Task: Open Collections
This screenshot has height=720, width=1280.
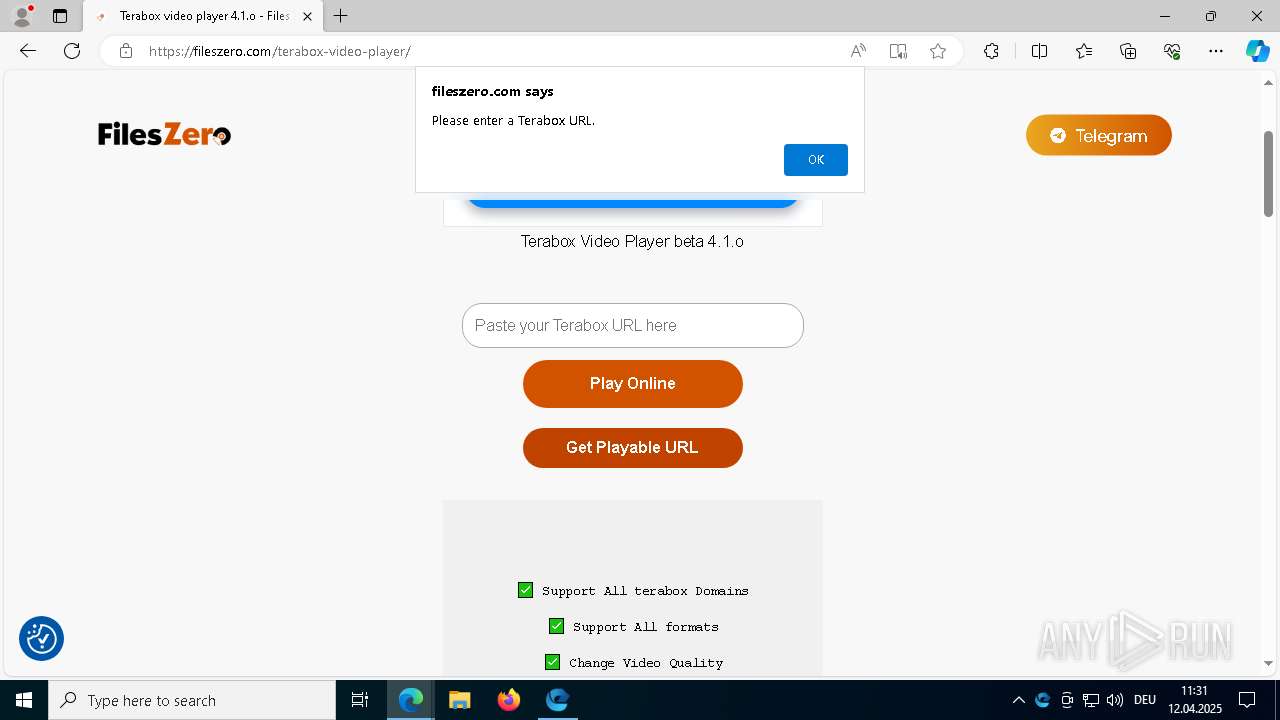Action: pyautogui.click(x=1128, y=51)
